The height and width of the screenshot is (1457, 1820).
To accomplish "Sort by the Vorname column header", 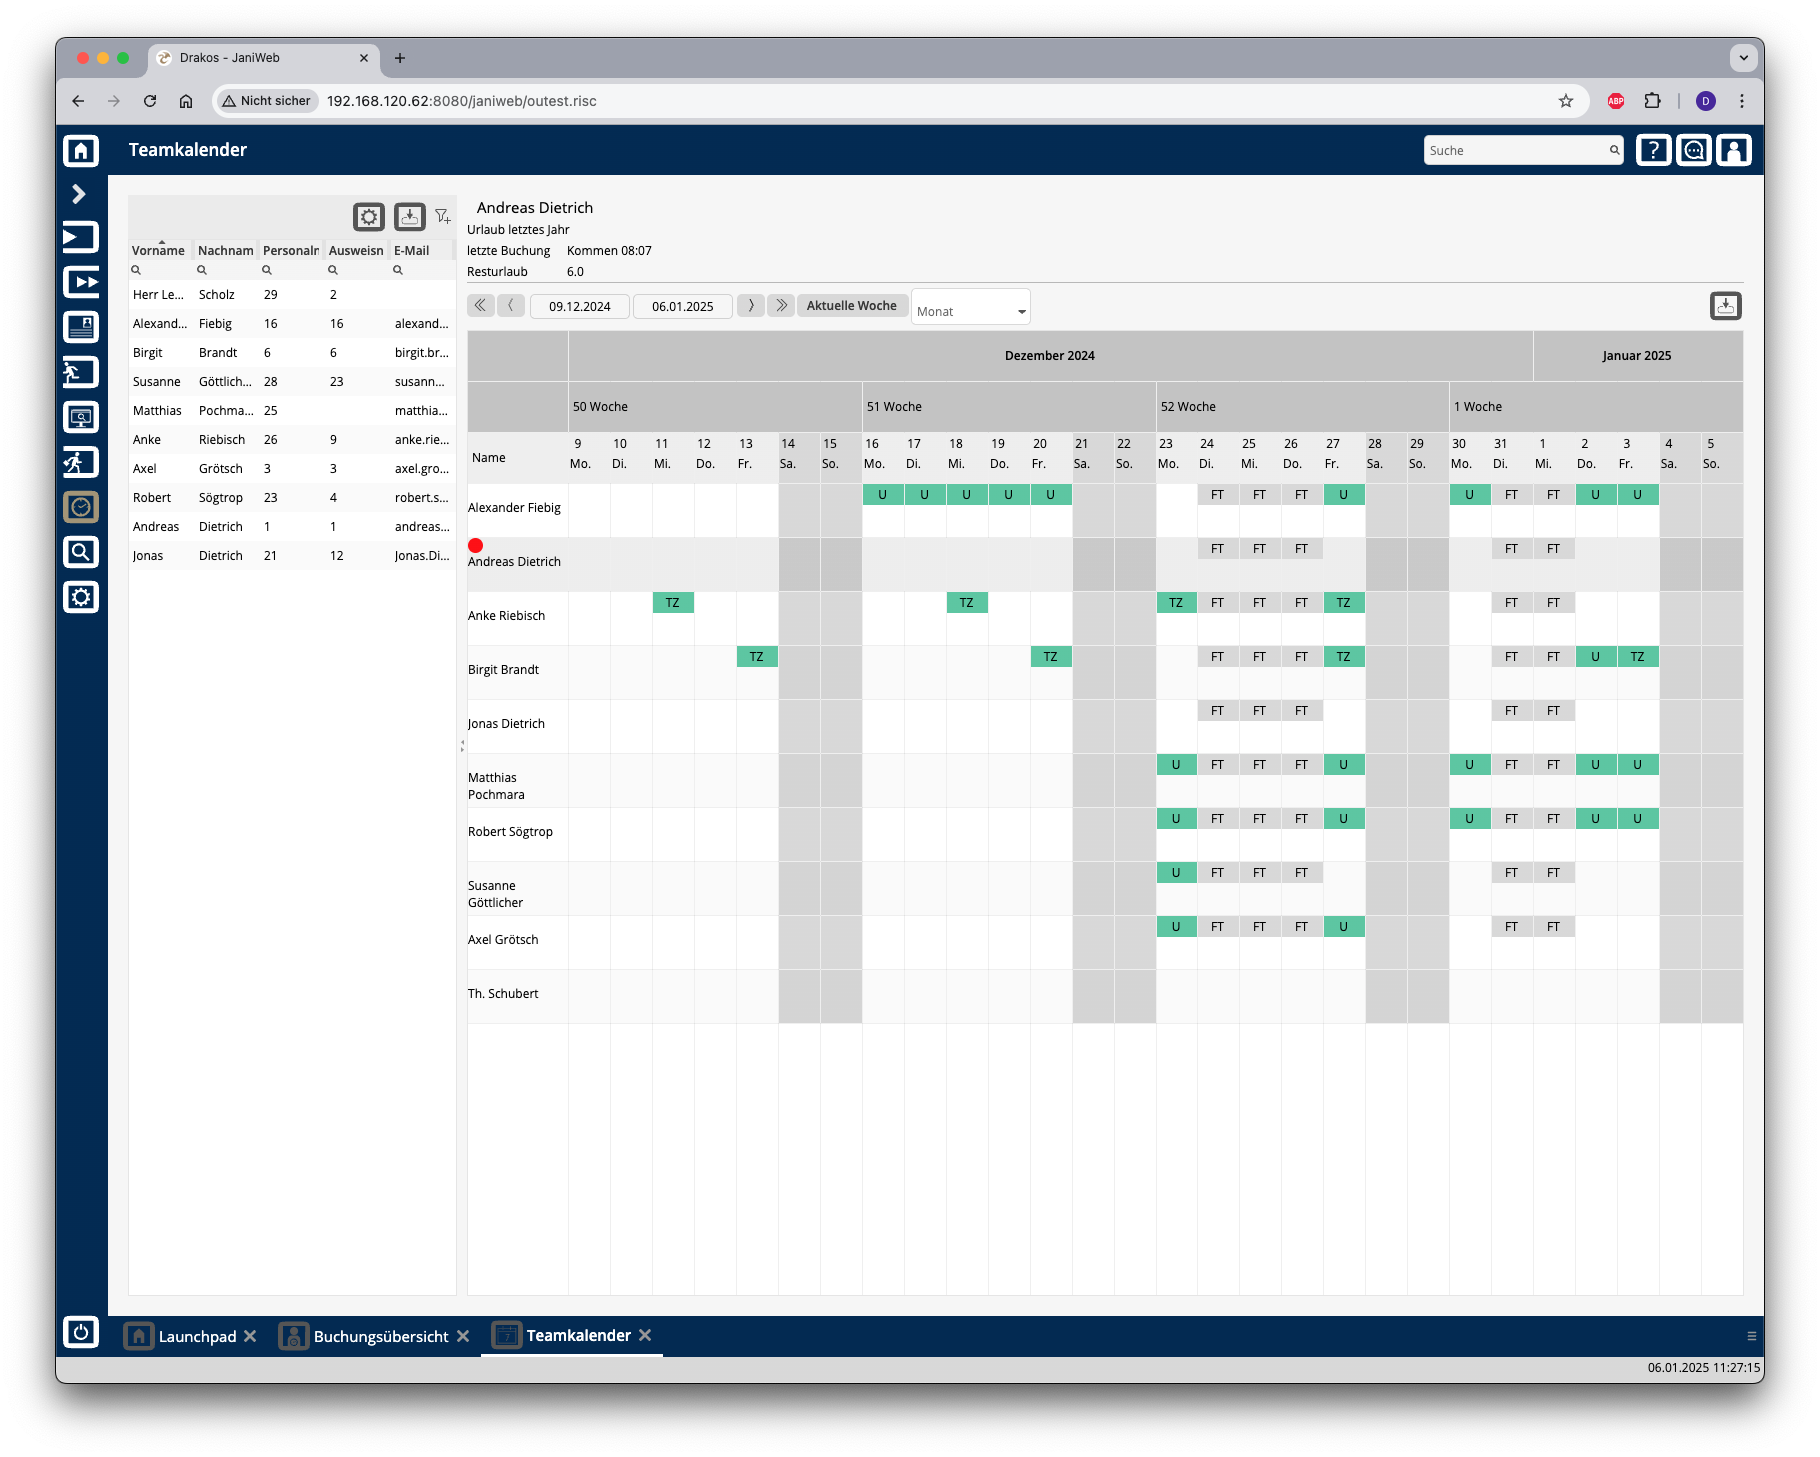I will (x=158, y=250).
